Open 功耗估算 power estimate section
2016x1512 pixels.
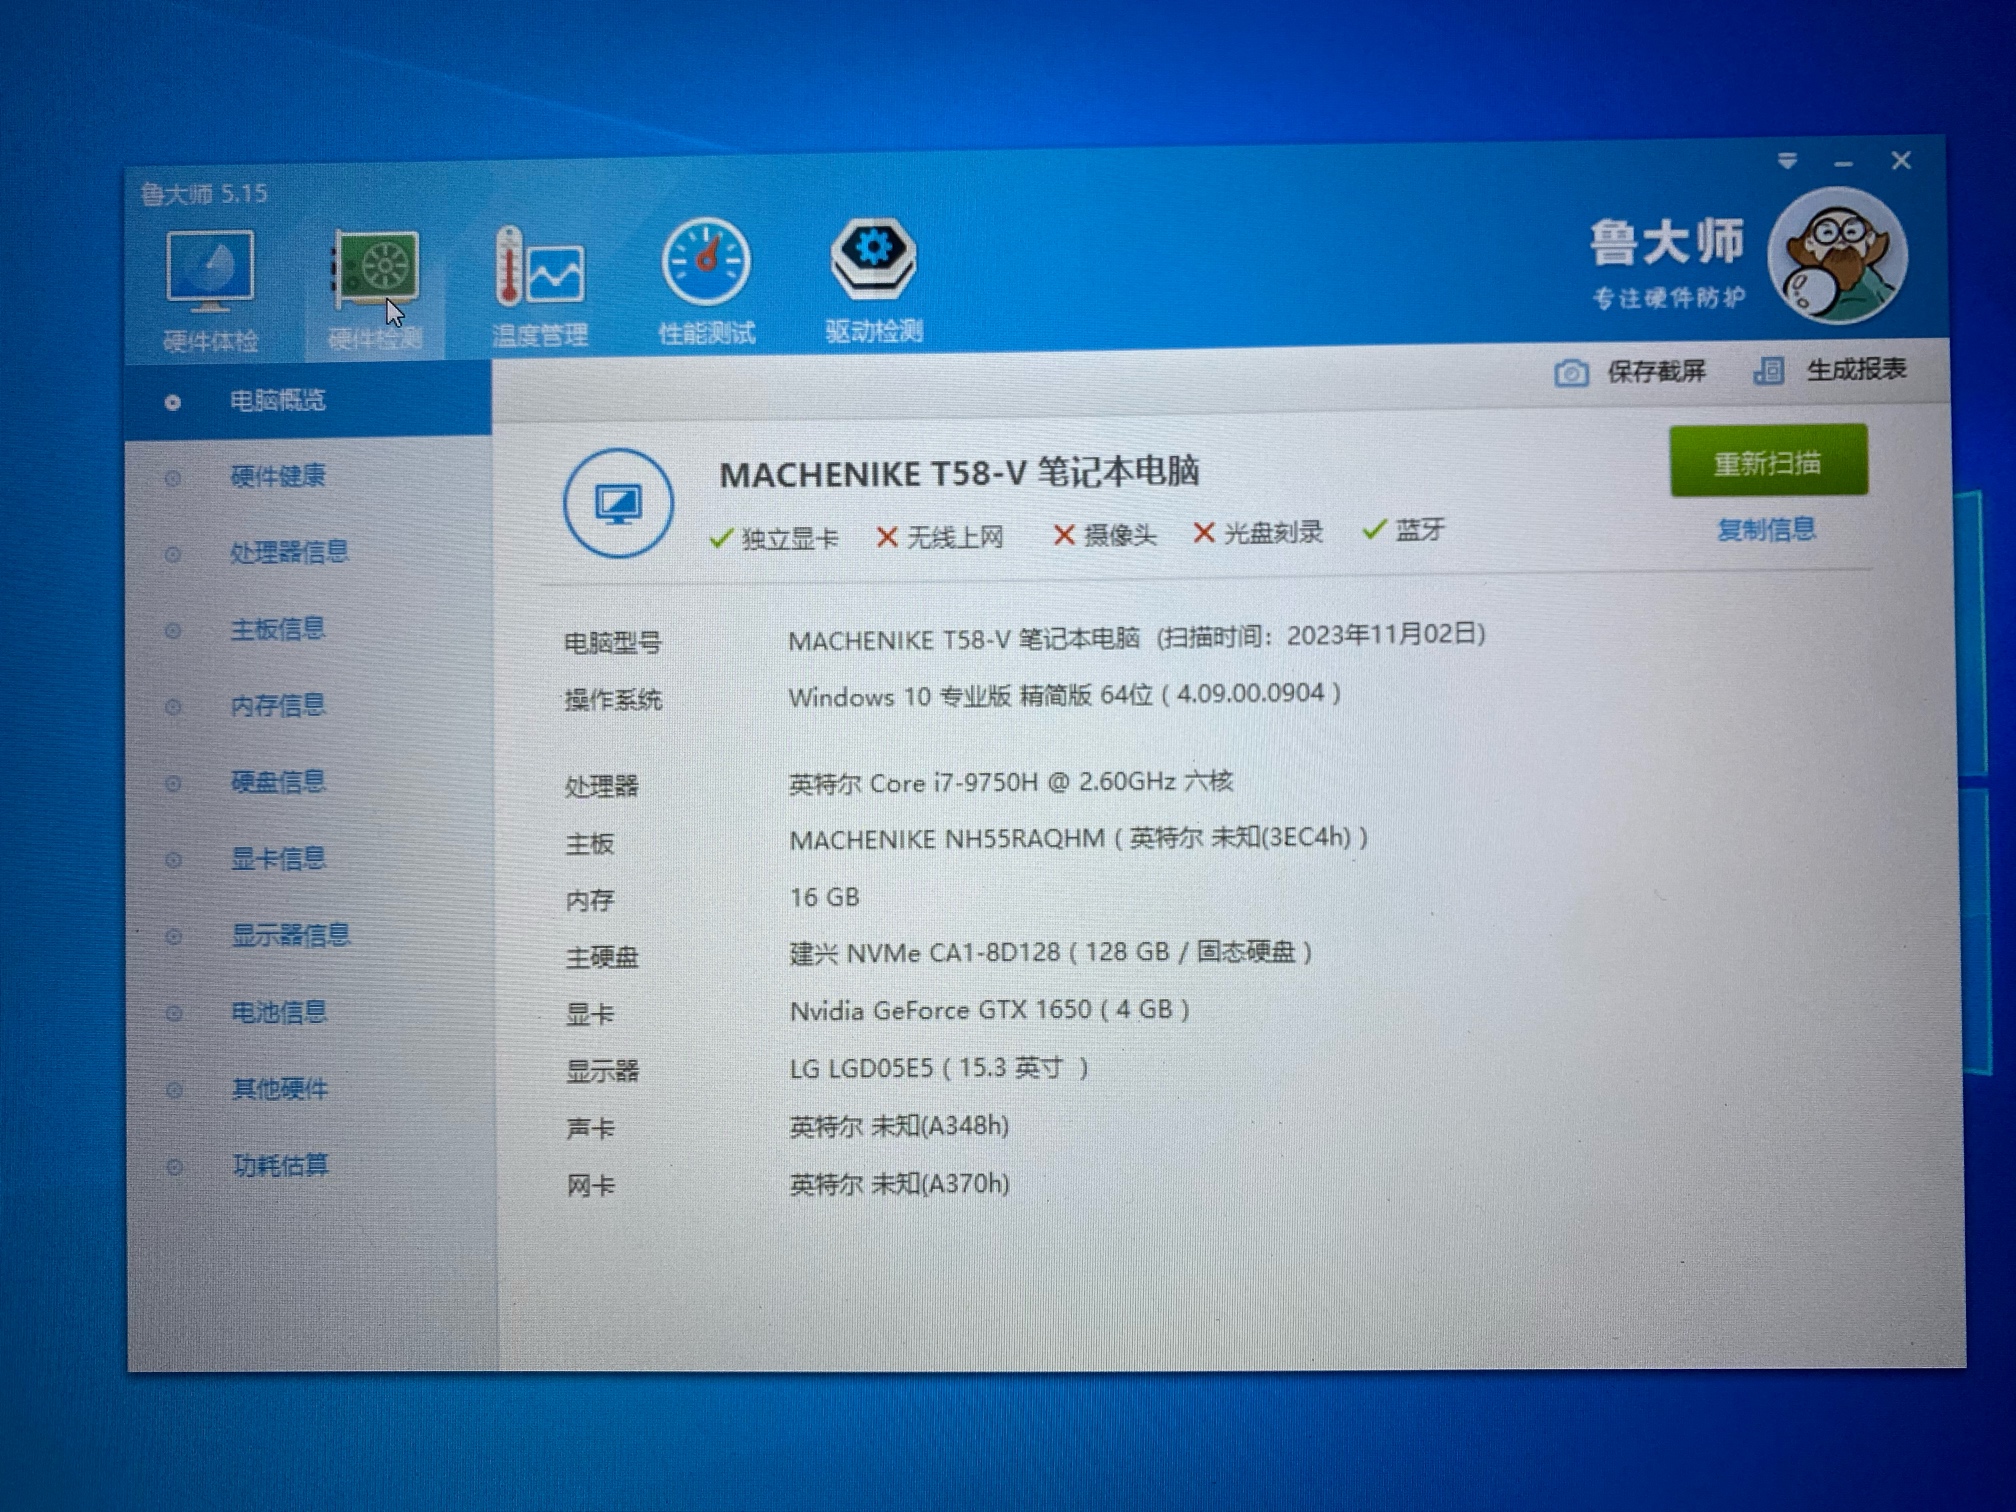[x=280, y=1165]
